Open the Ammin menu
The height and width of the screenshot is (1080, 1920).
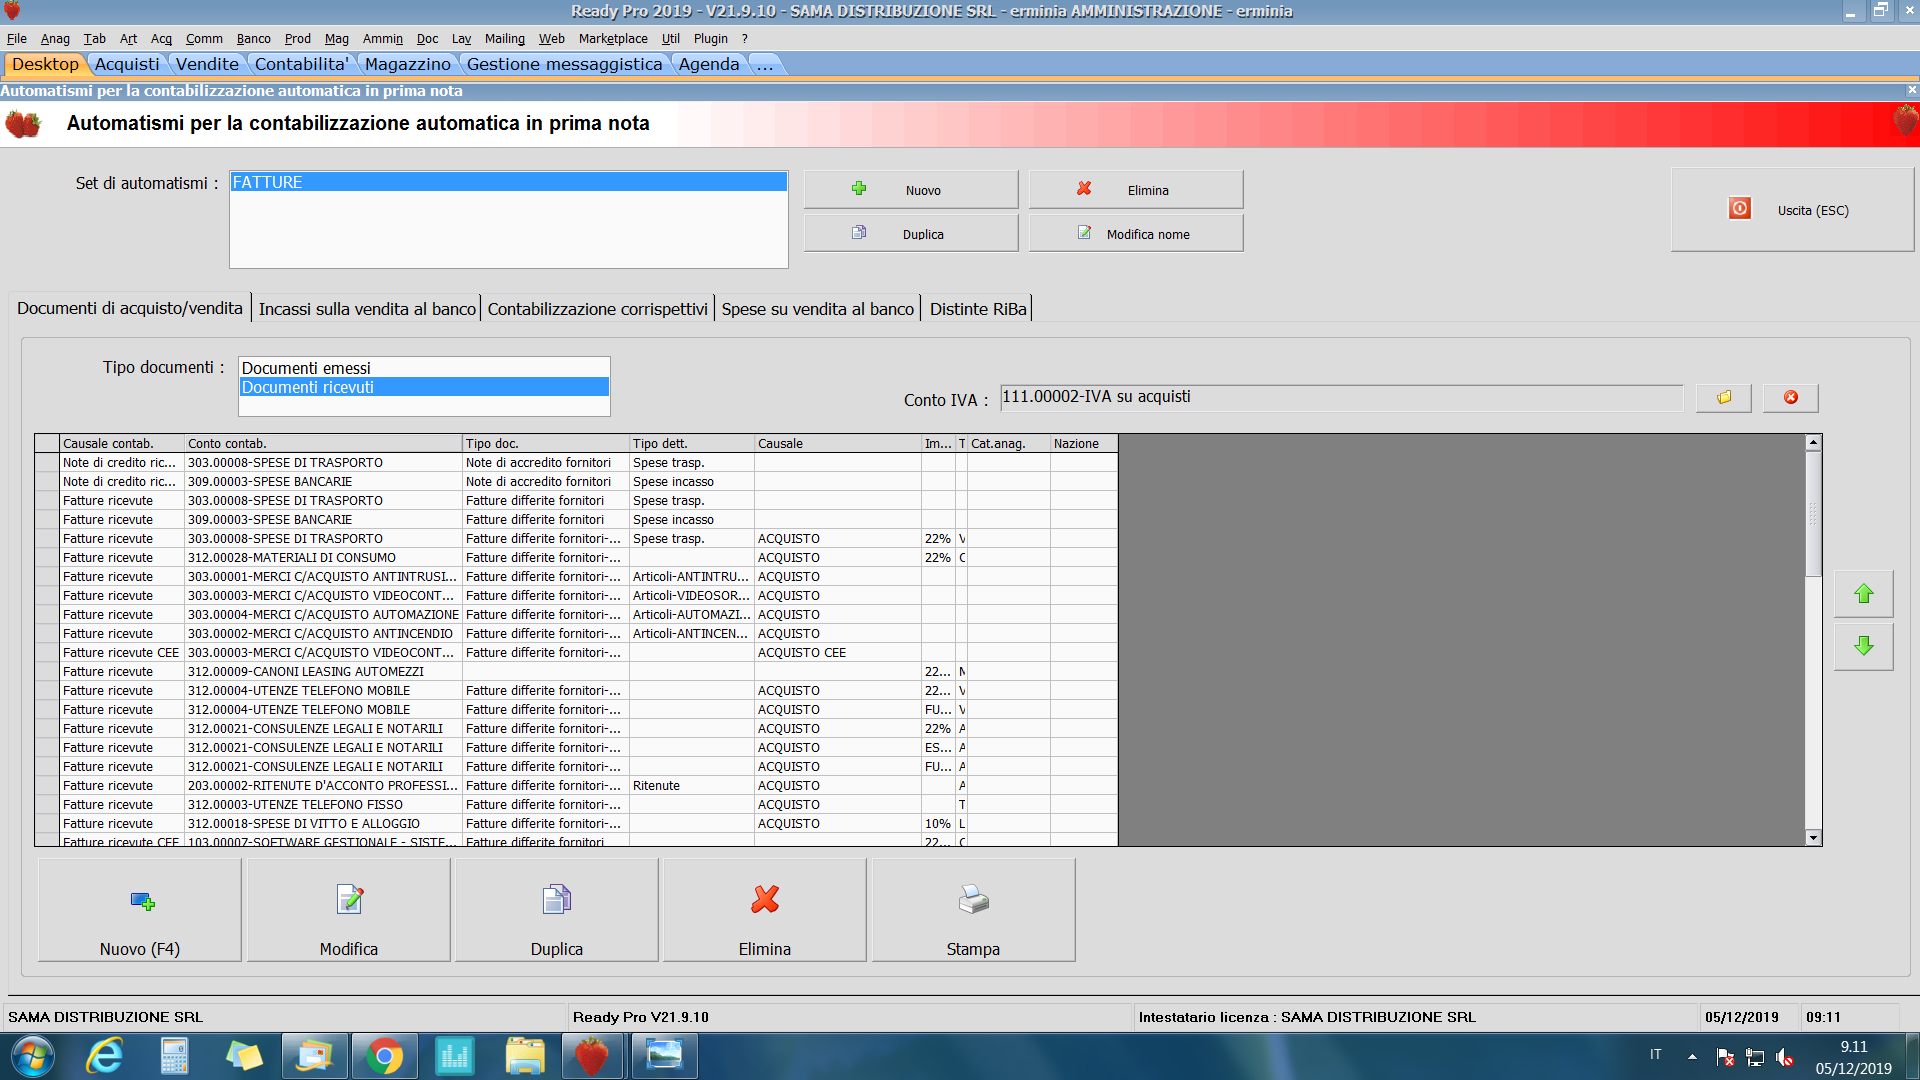coord(382,38)
